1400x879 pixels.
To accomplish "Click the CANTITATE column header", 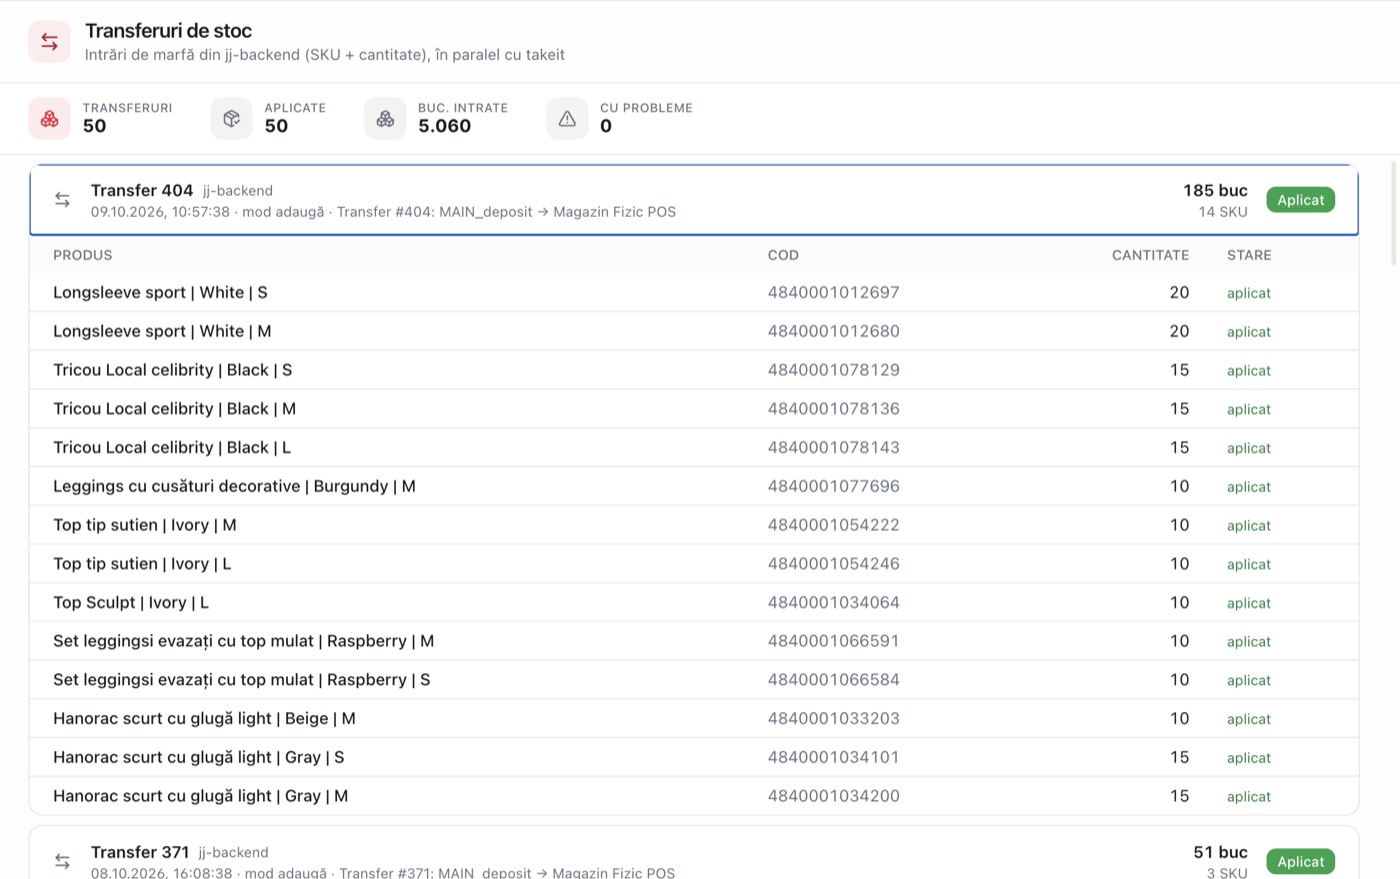I will coord(1150,255).
